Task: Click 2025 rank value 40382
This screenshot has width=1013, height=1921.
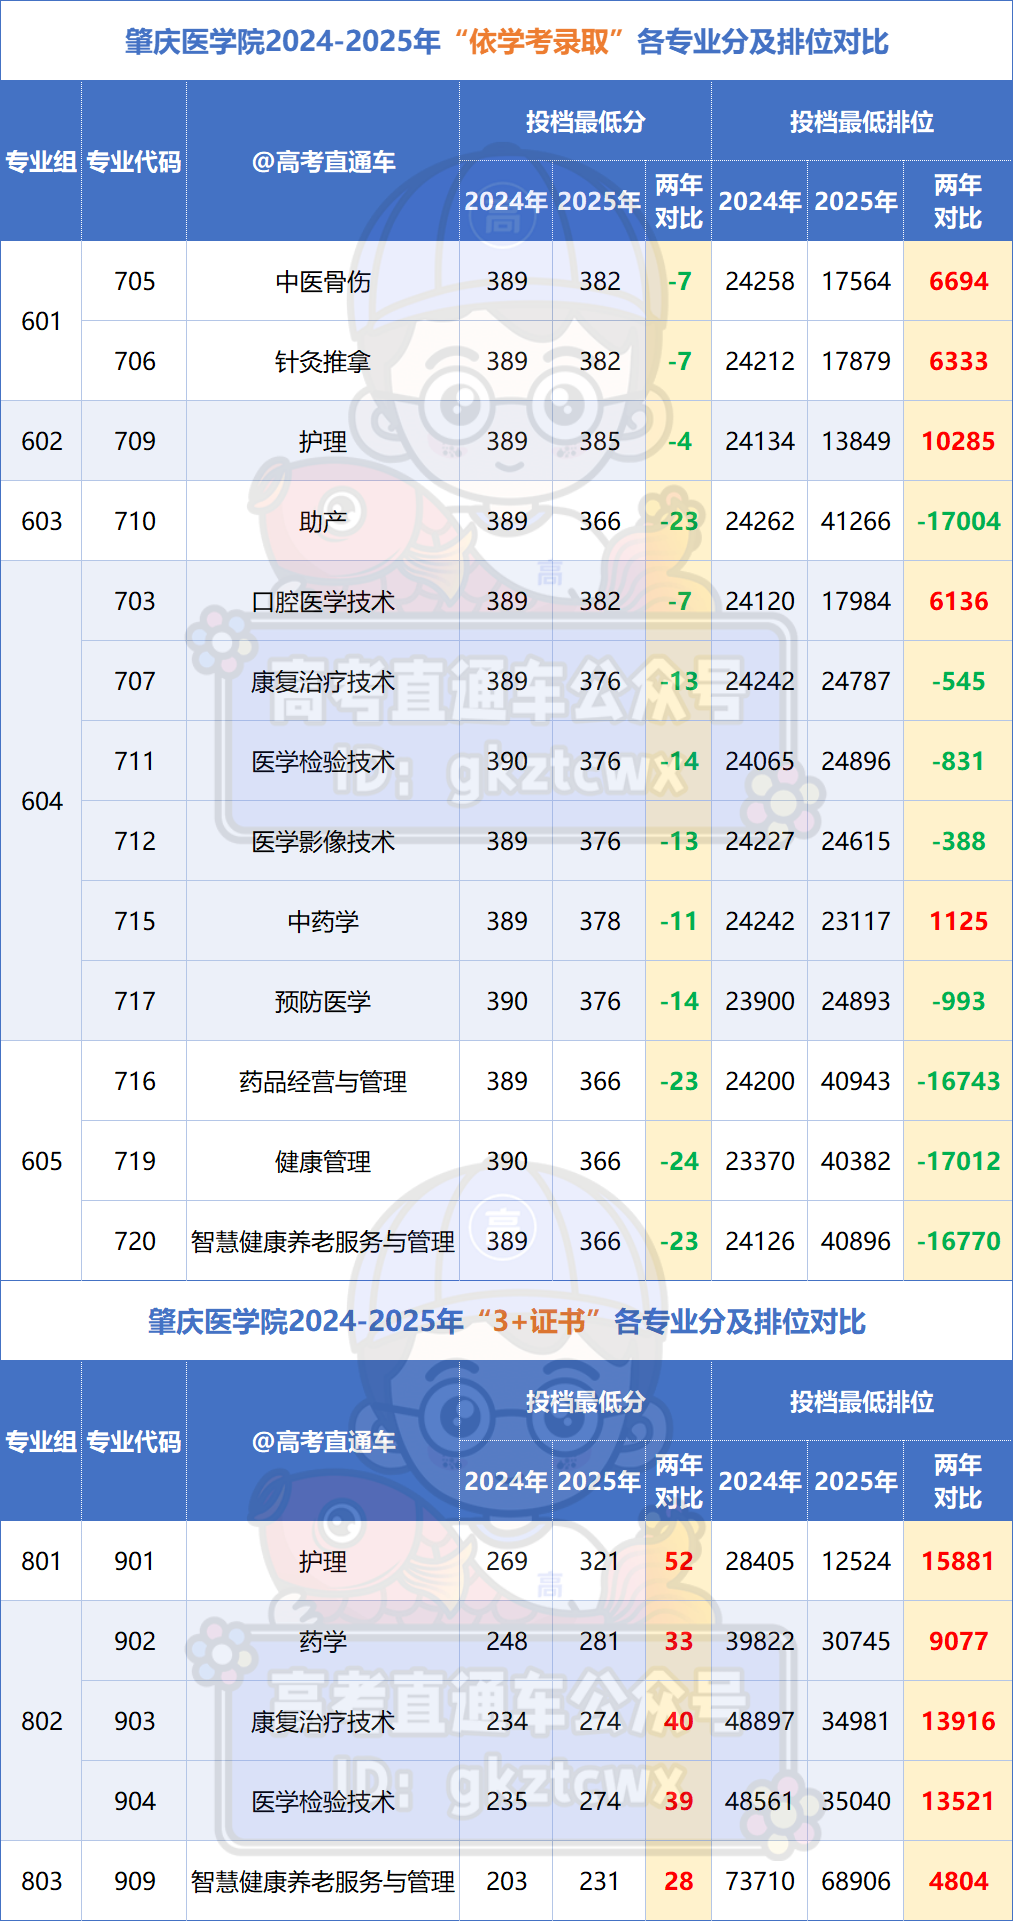Action: 856,1161
